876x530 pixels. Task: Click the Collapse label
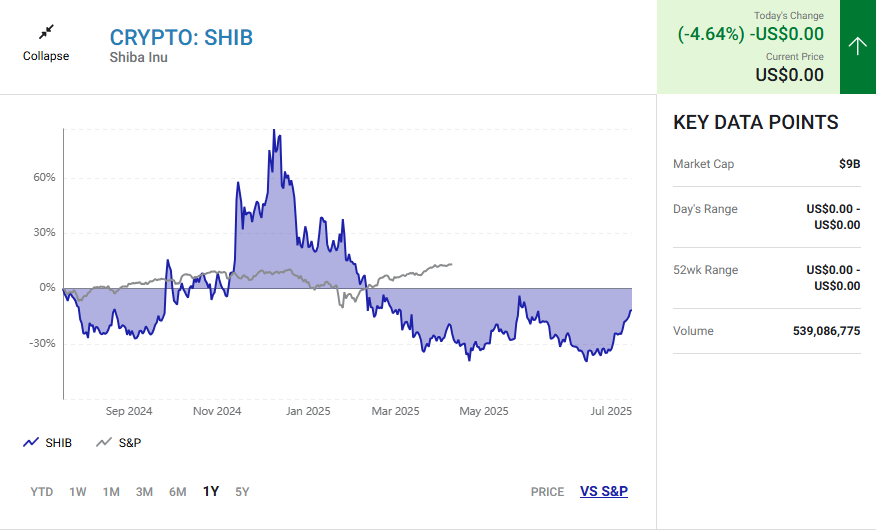click(46, 56)
